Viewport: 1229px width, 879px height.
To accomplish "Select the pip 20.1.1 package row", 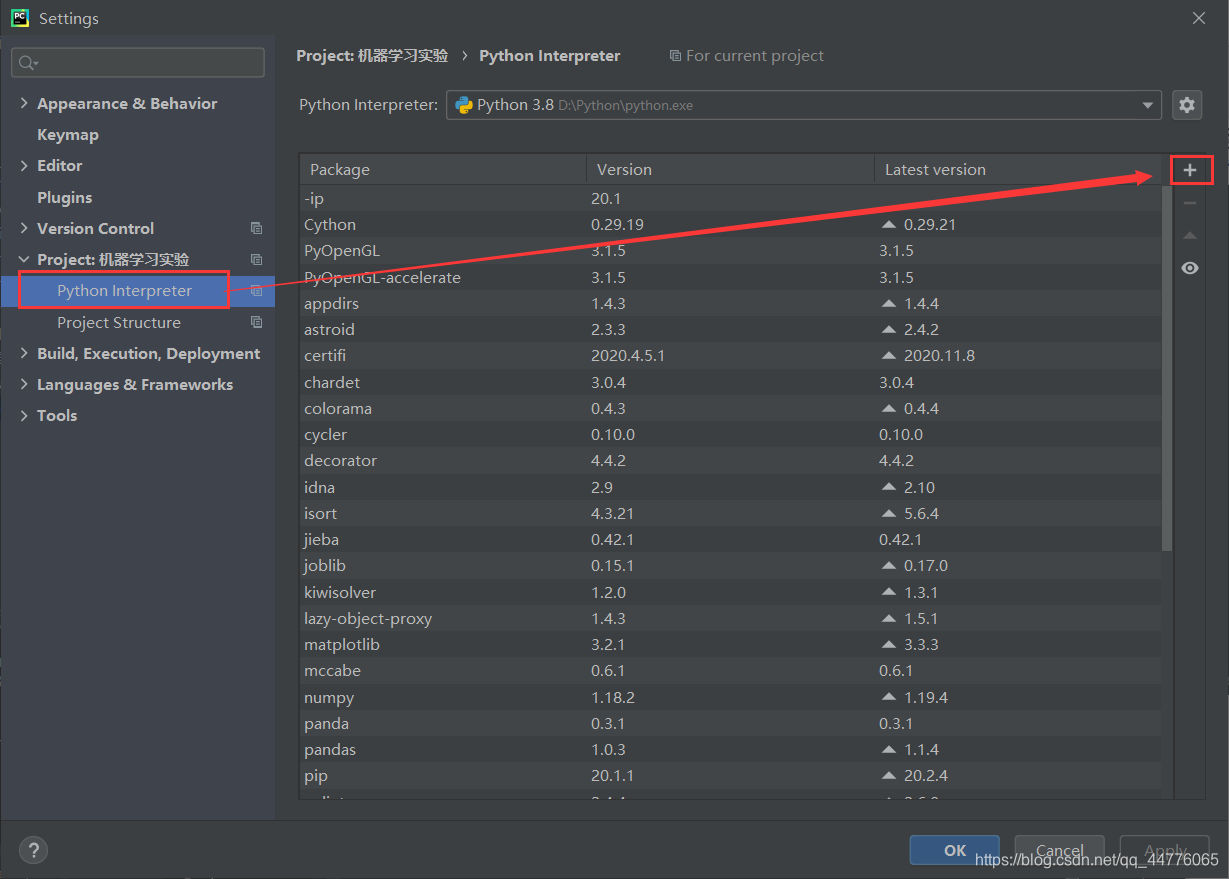I will pos(730,775).
